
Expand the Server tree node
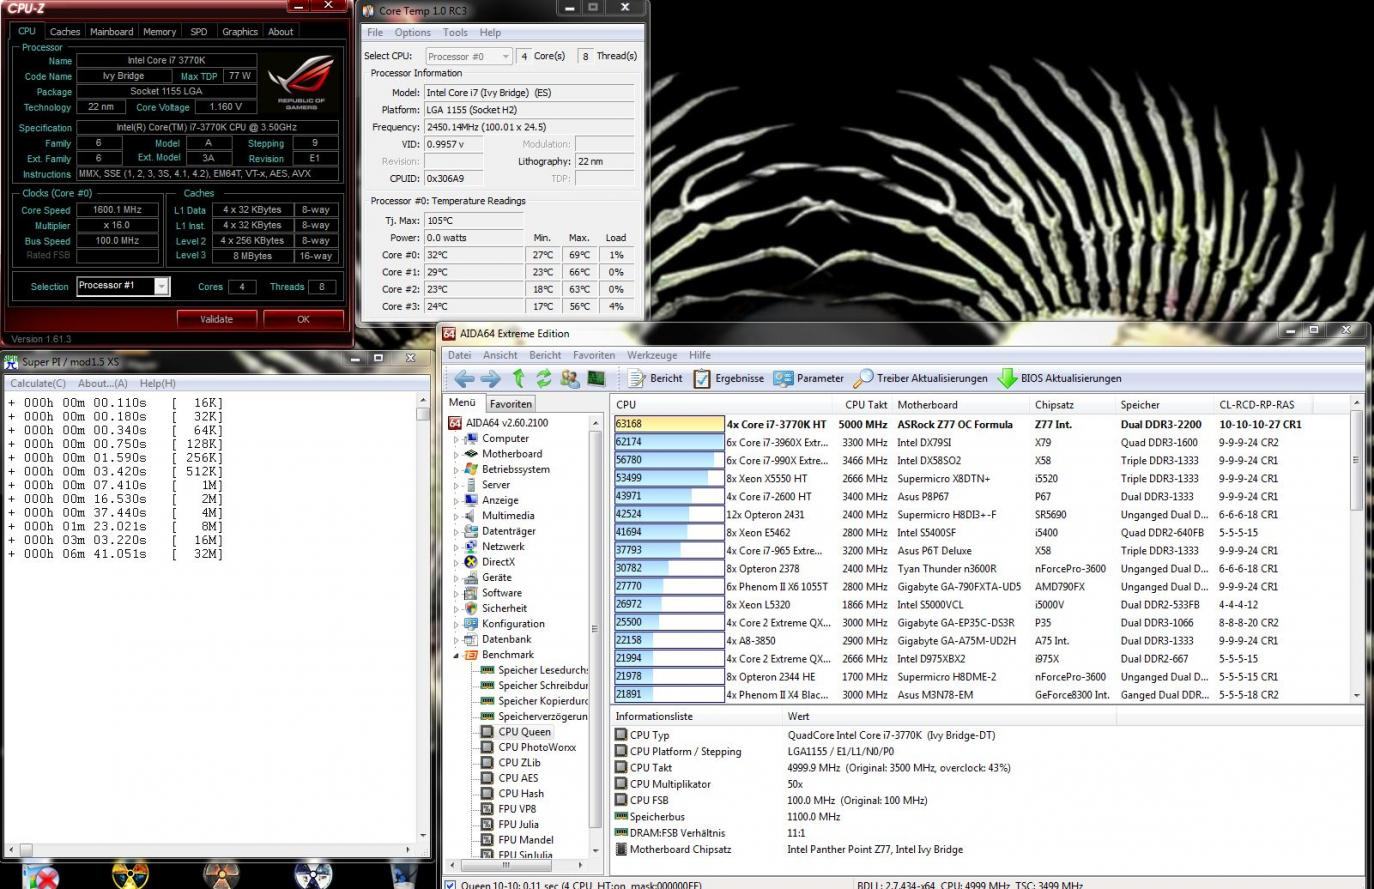coord(456,485)
